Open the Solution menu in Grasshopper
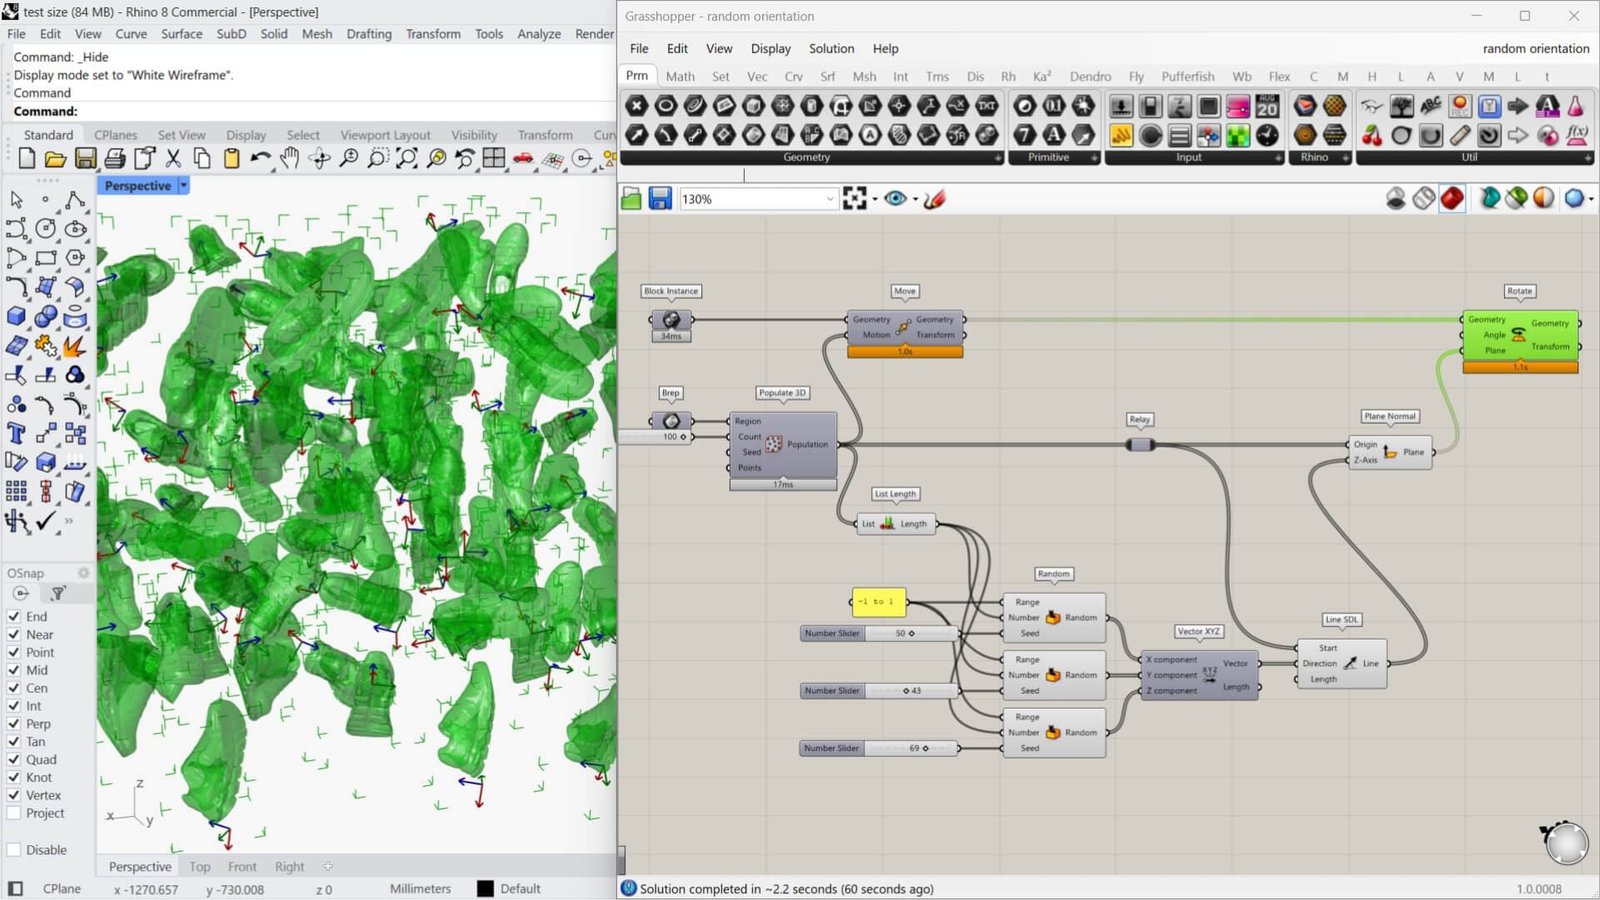The height and width of the screenshot is (900, 1600). pyautogui.click(x=831, y=48)
